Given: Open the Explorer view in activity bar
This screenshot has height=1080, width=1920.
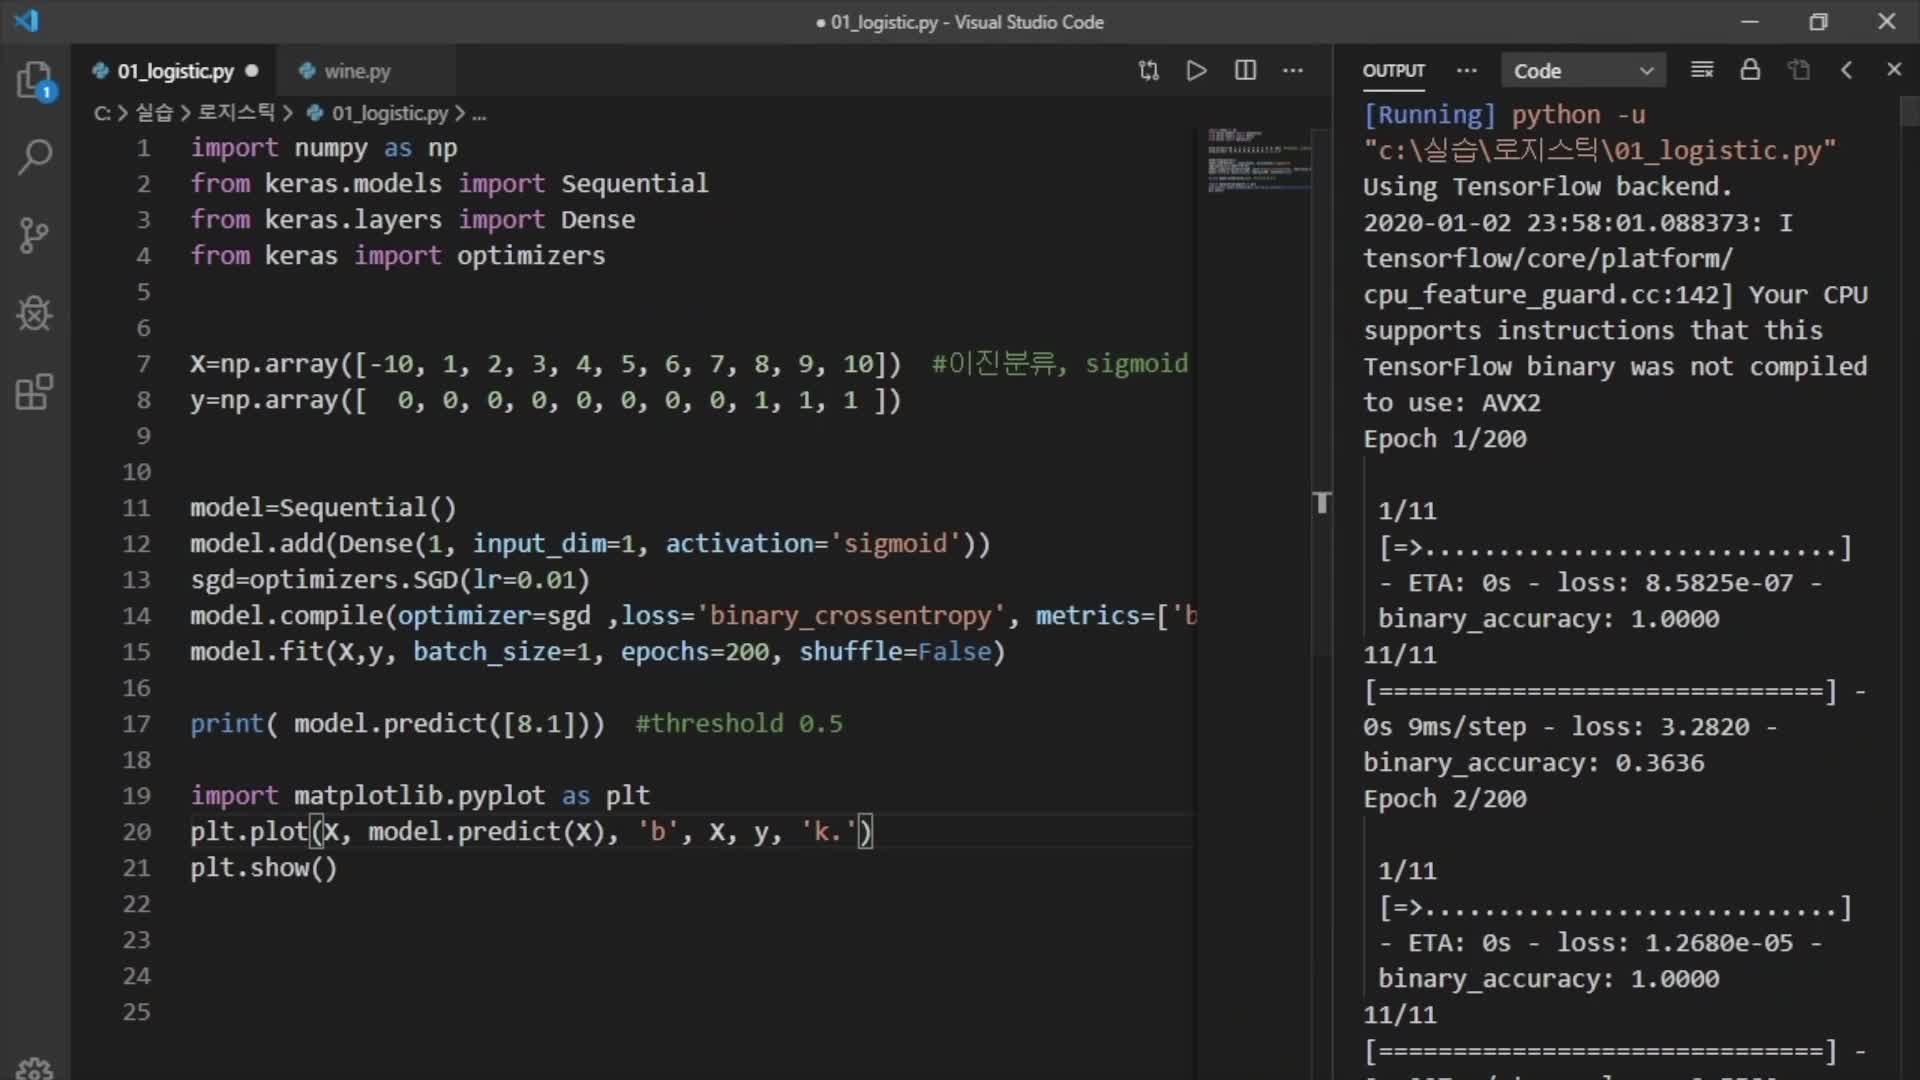Looking at the screenshot, I should coord(35,80).
